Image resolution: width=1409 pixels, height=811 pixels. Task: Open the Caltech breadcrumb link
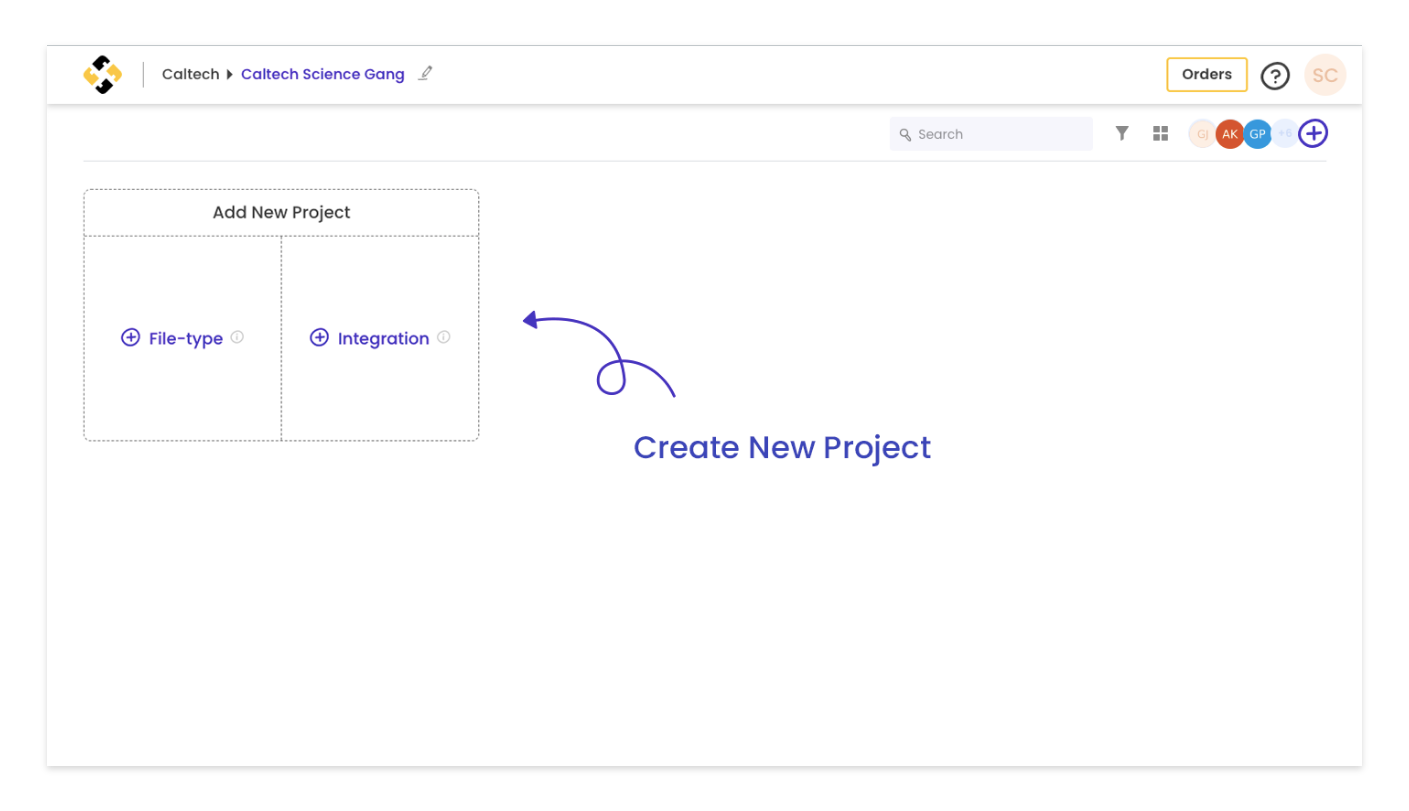pos(190,74)
